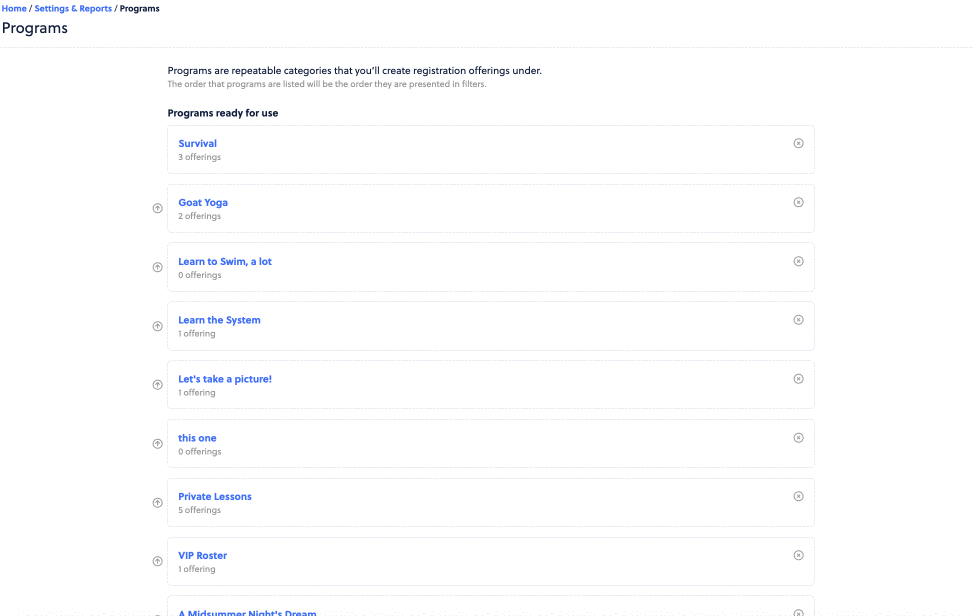Remove the Let's take a picture! program

(x=798, y=379)
